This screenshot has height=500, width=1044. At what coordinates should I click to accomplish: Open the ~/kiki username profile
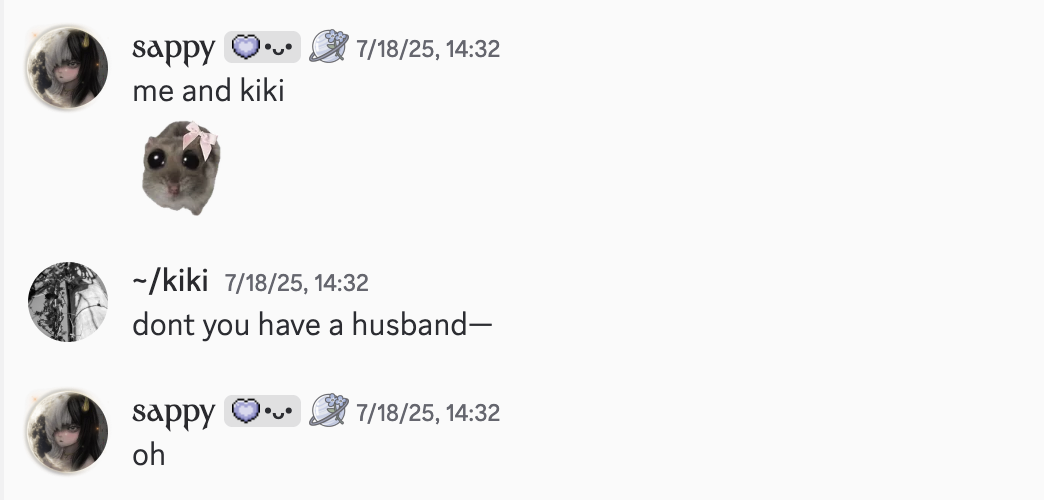coord(170,282)
